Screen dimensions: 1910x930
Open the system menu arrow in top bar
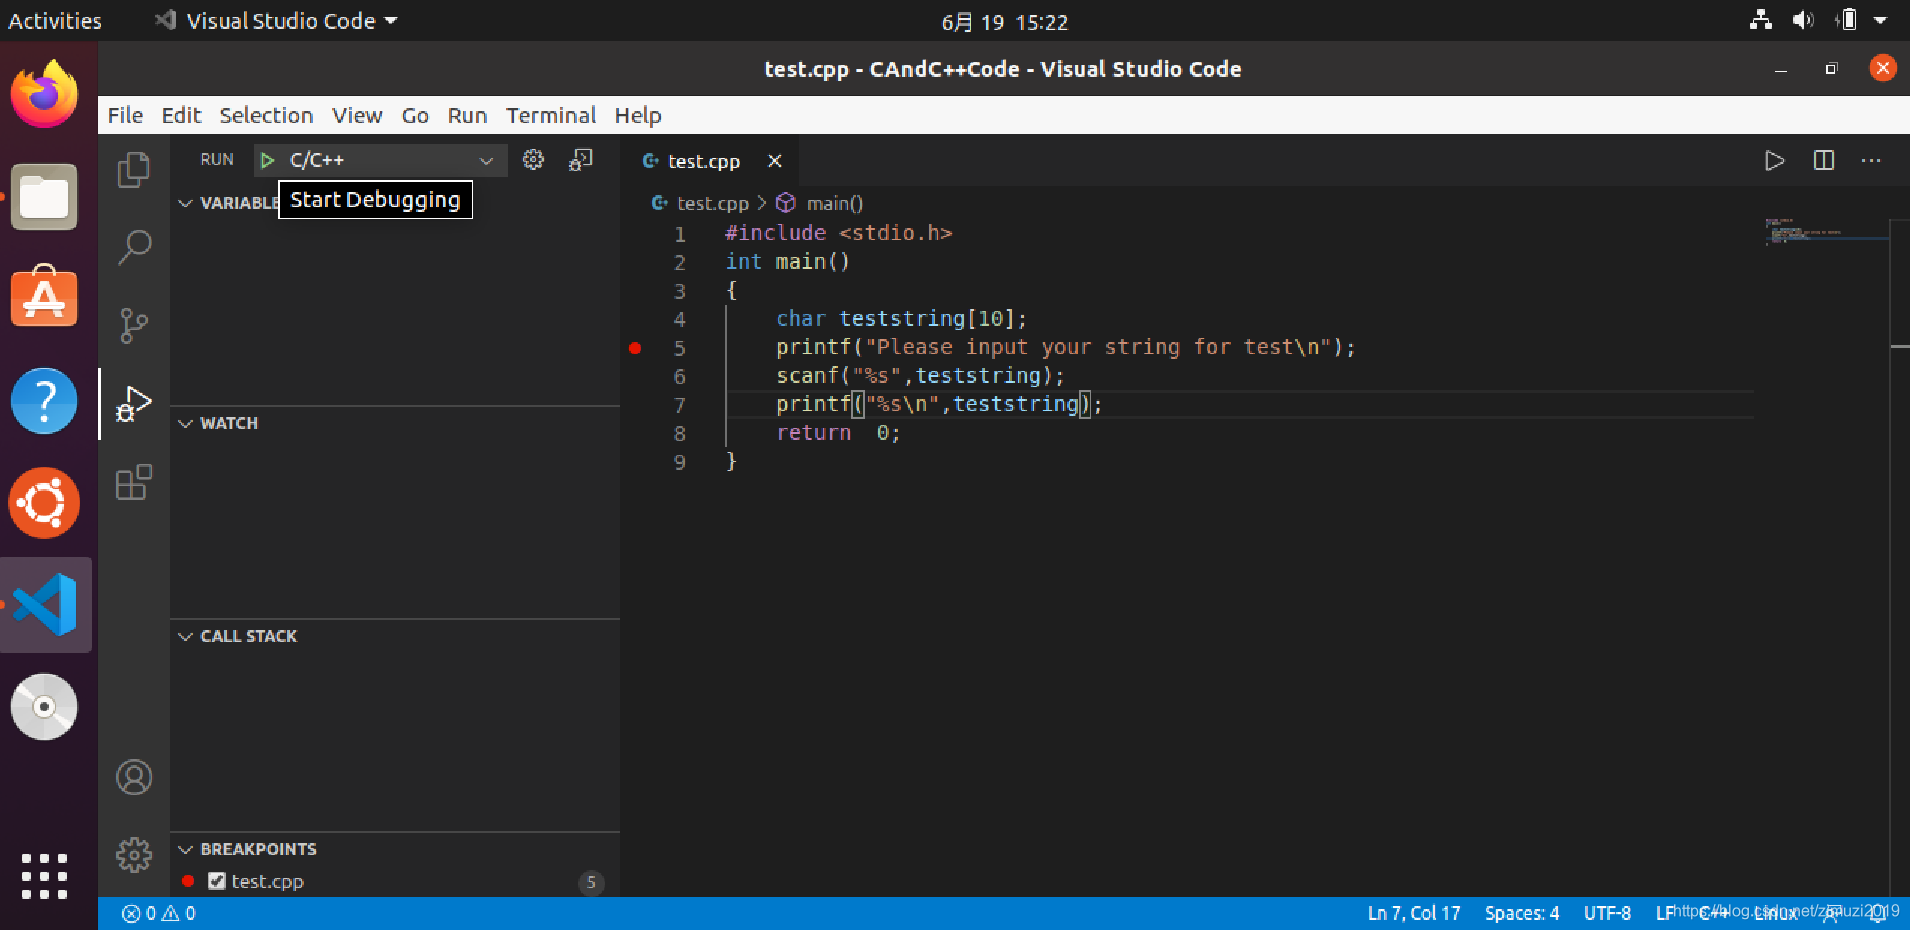click(1880, 20)
